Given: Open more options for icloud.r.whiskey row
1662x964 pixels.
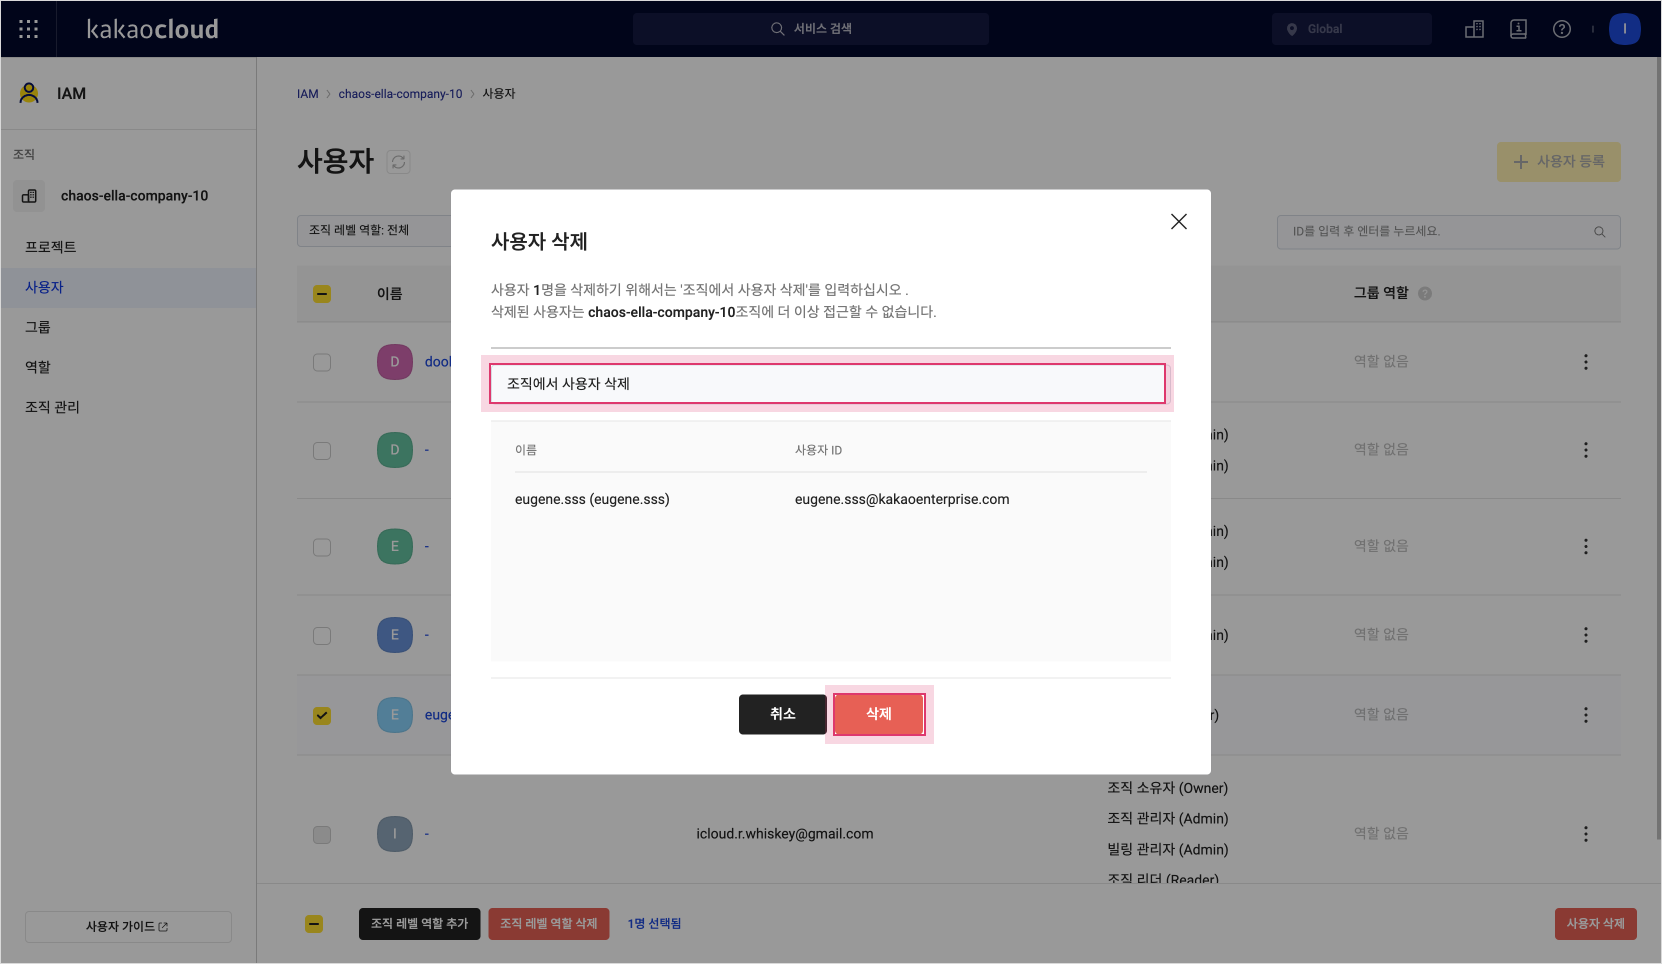Looking at the screenshot, I should (1586, 834).
